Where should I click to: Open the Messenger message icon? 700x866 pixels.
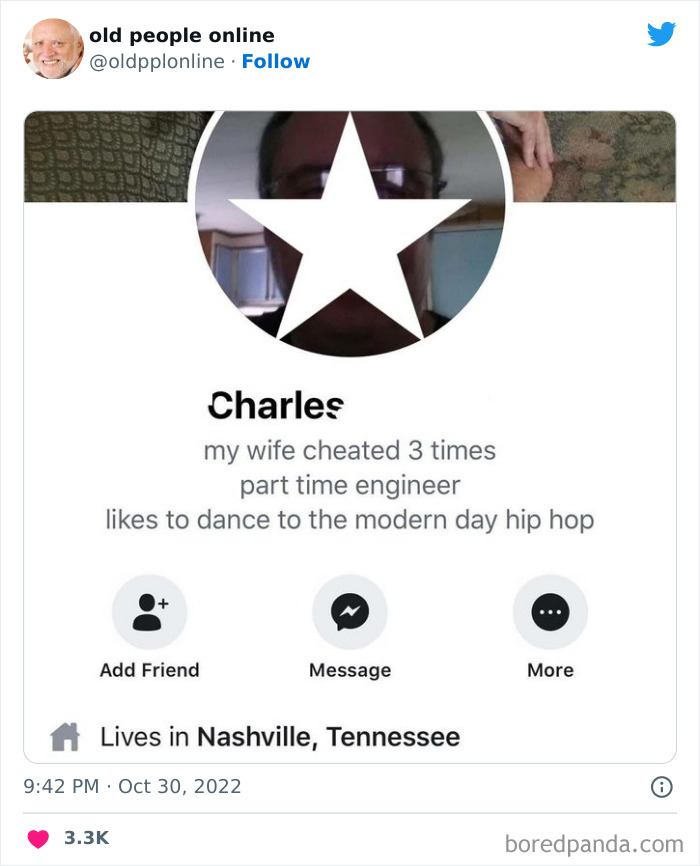point(350,612)
